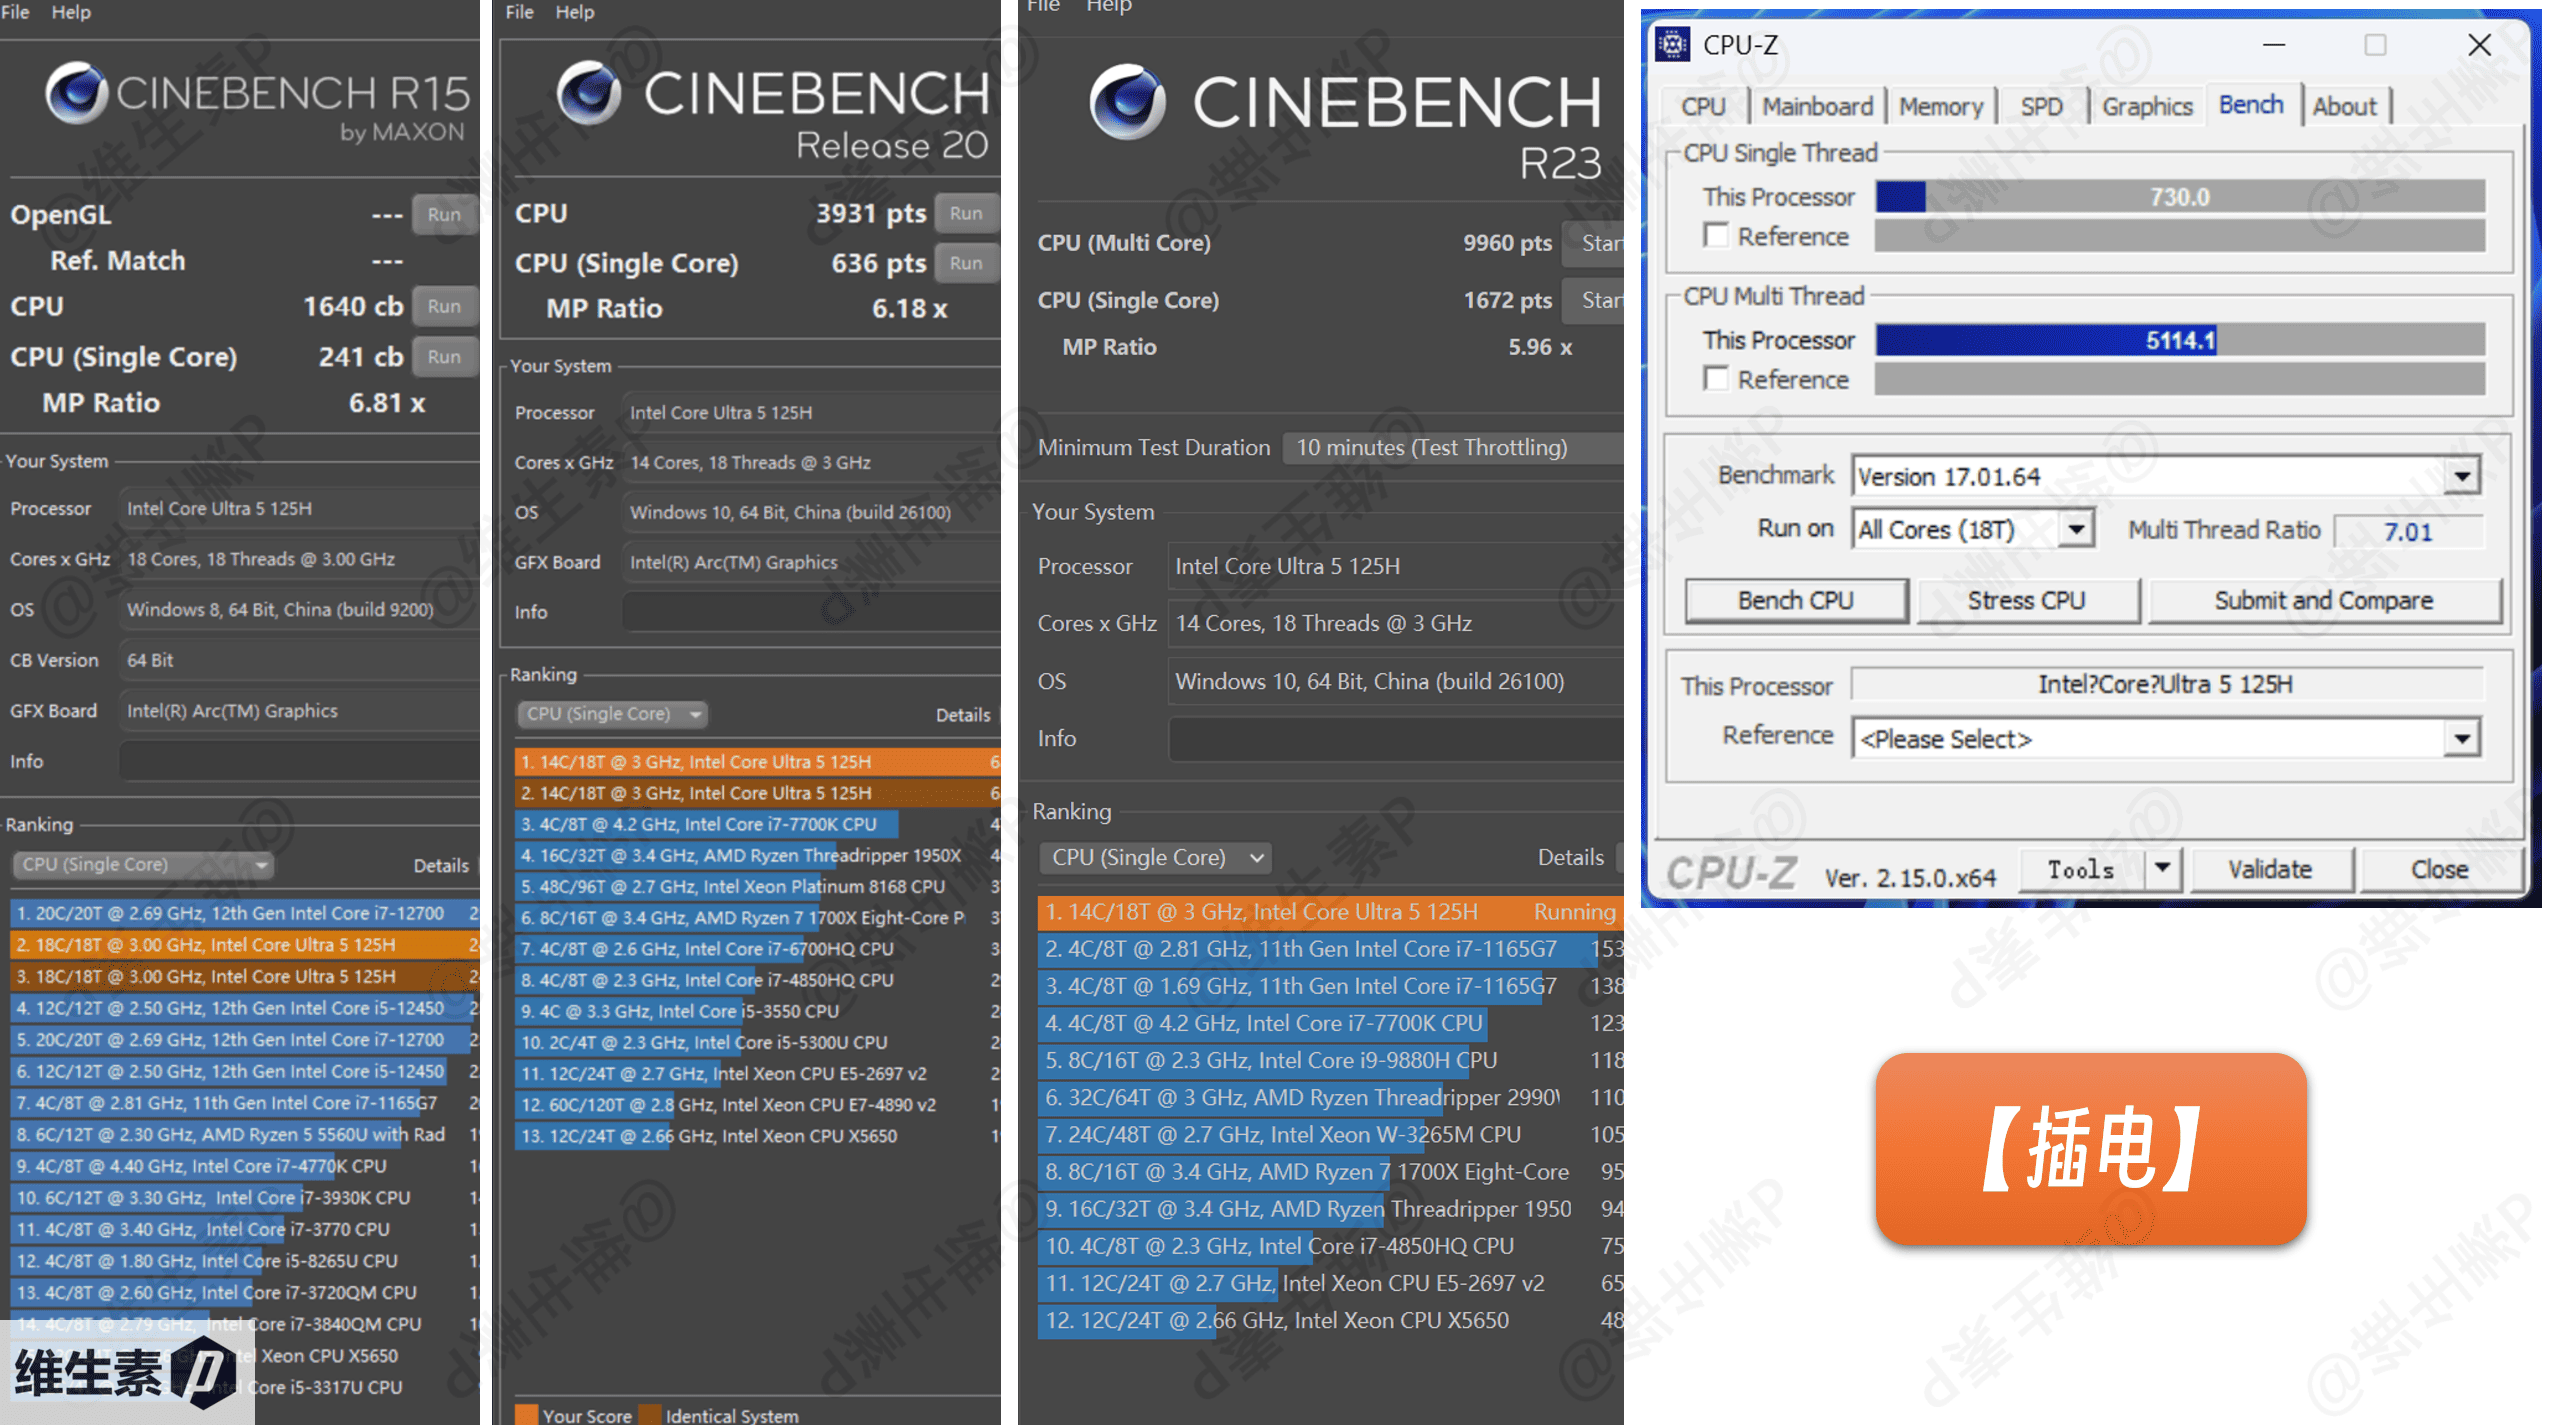
Task: Open the File menu in Cinebench R15
Action: point(15,12)
